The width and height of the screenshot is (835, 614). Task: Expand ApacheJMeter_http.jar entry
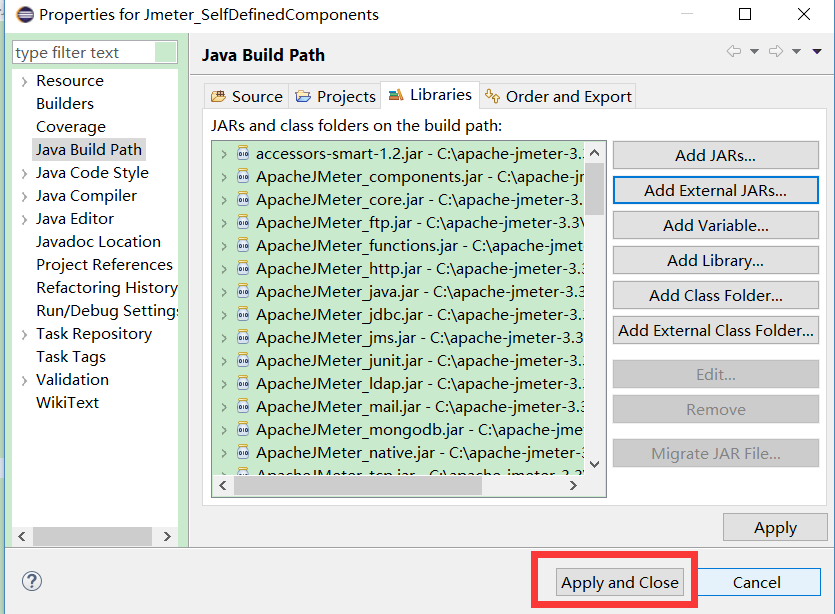click(x=224, y=269)
